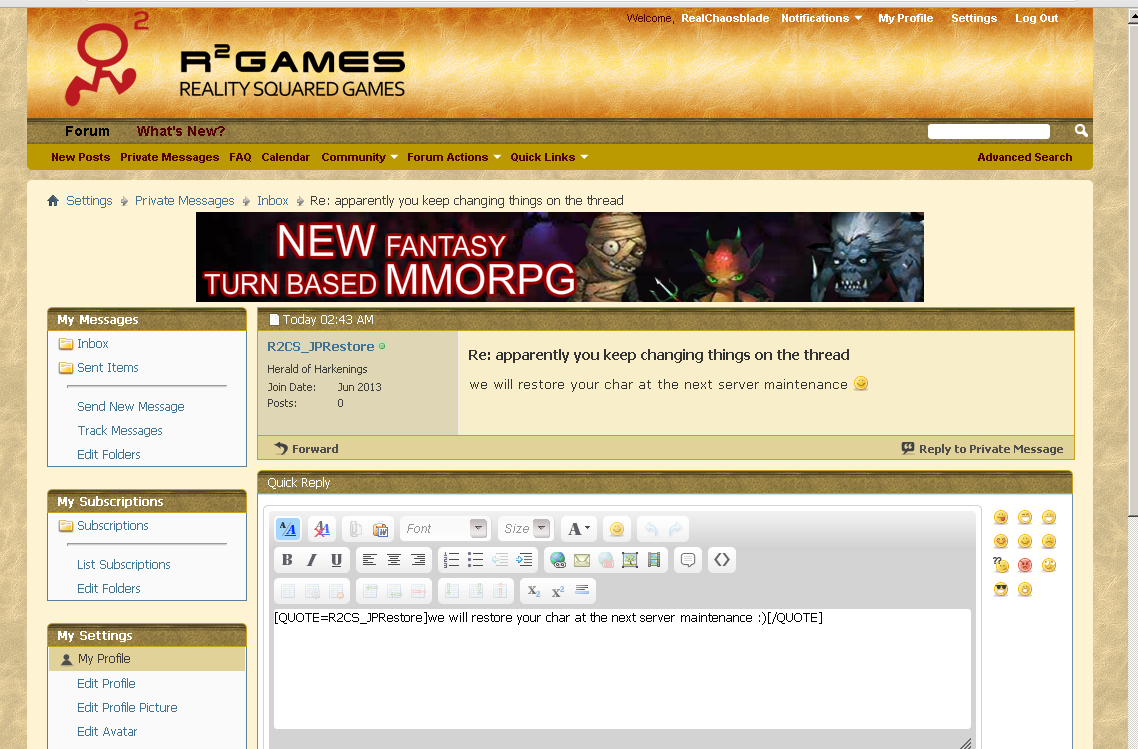Open the text color picker

[579, 529]
